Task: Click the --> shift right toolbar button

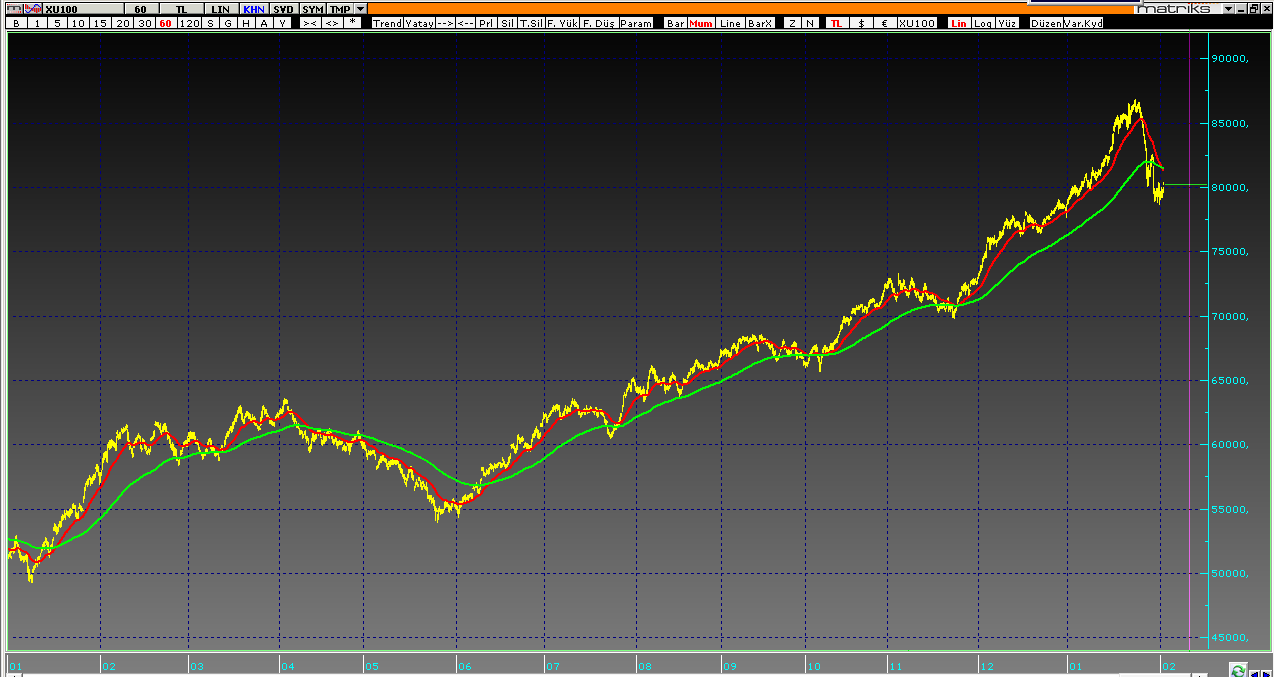Action: pyautogui.click(x=445, y=23)
